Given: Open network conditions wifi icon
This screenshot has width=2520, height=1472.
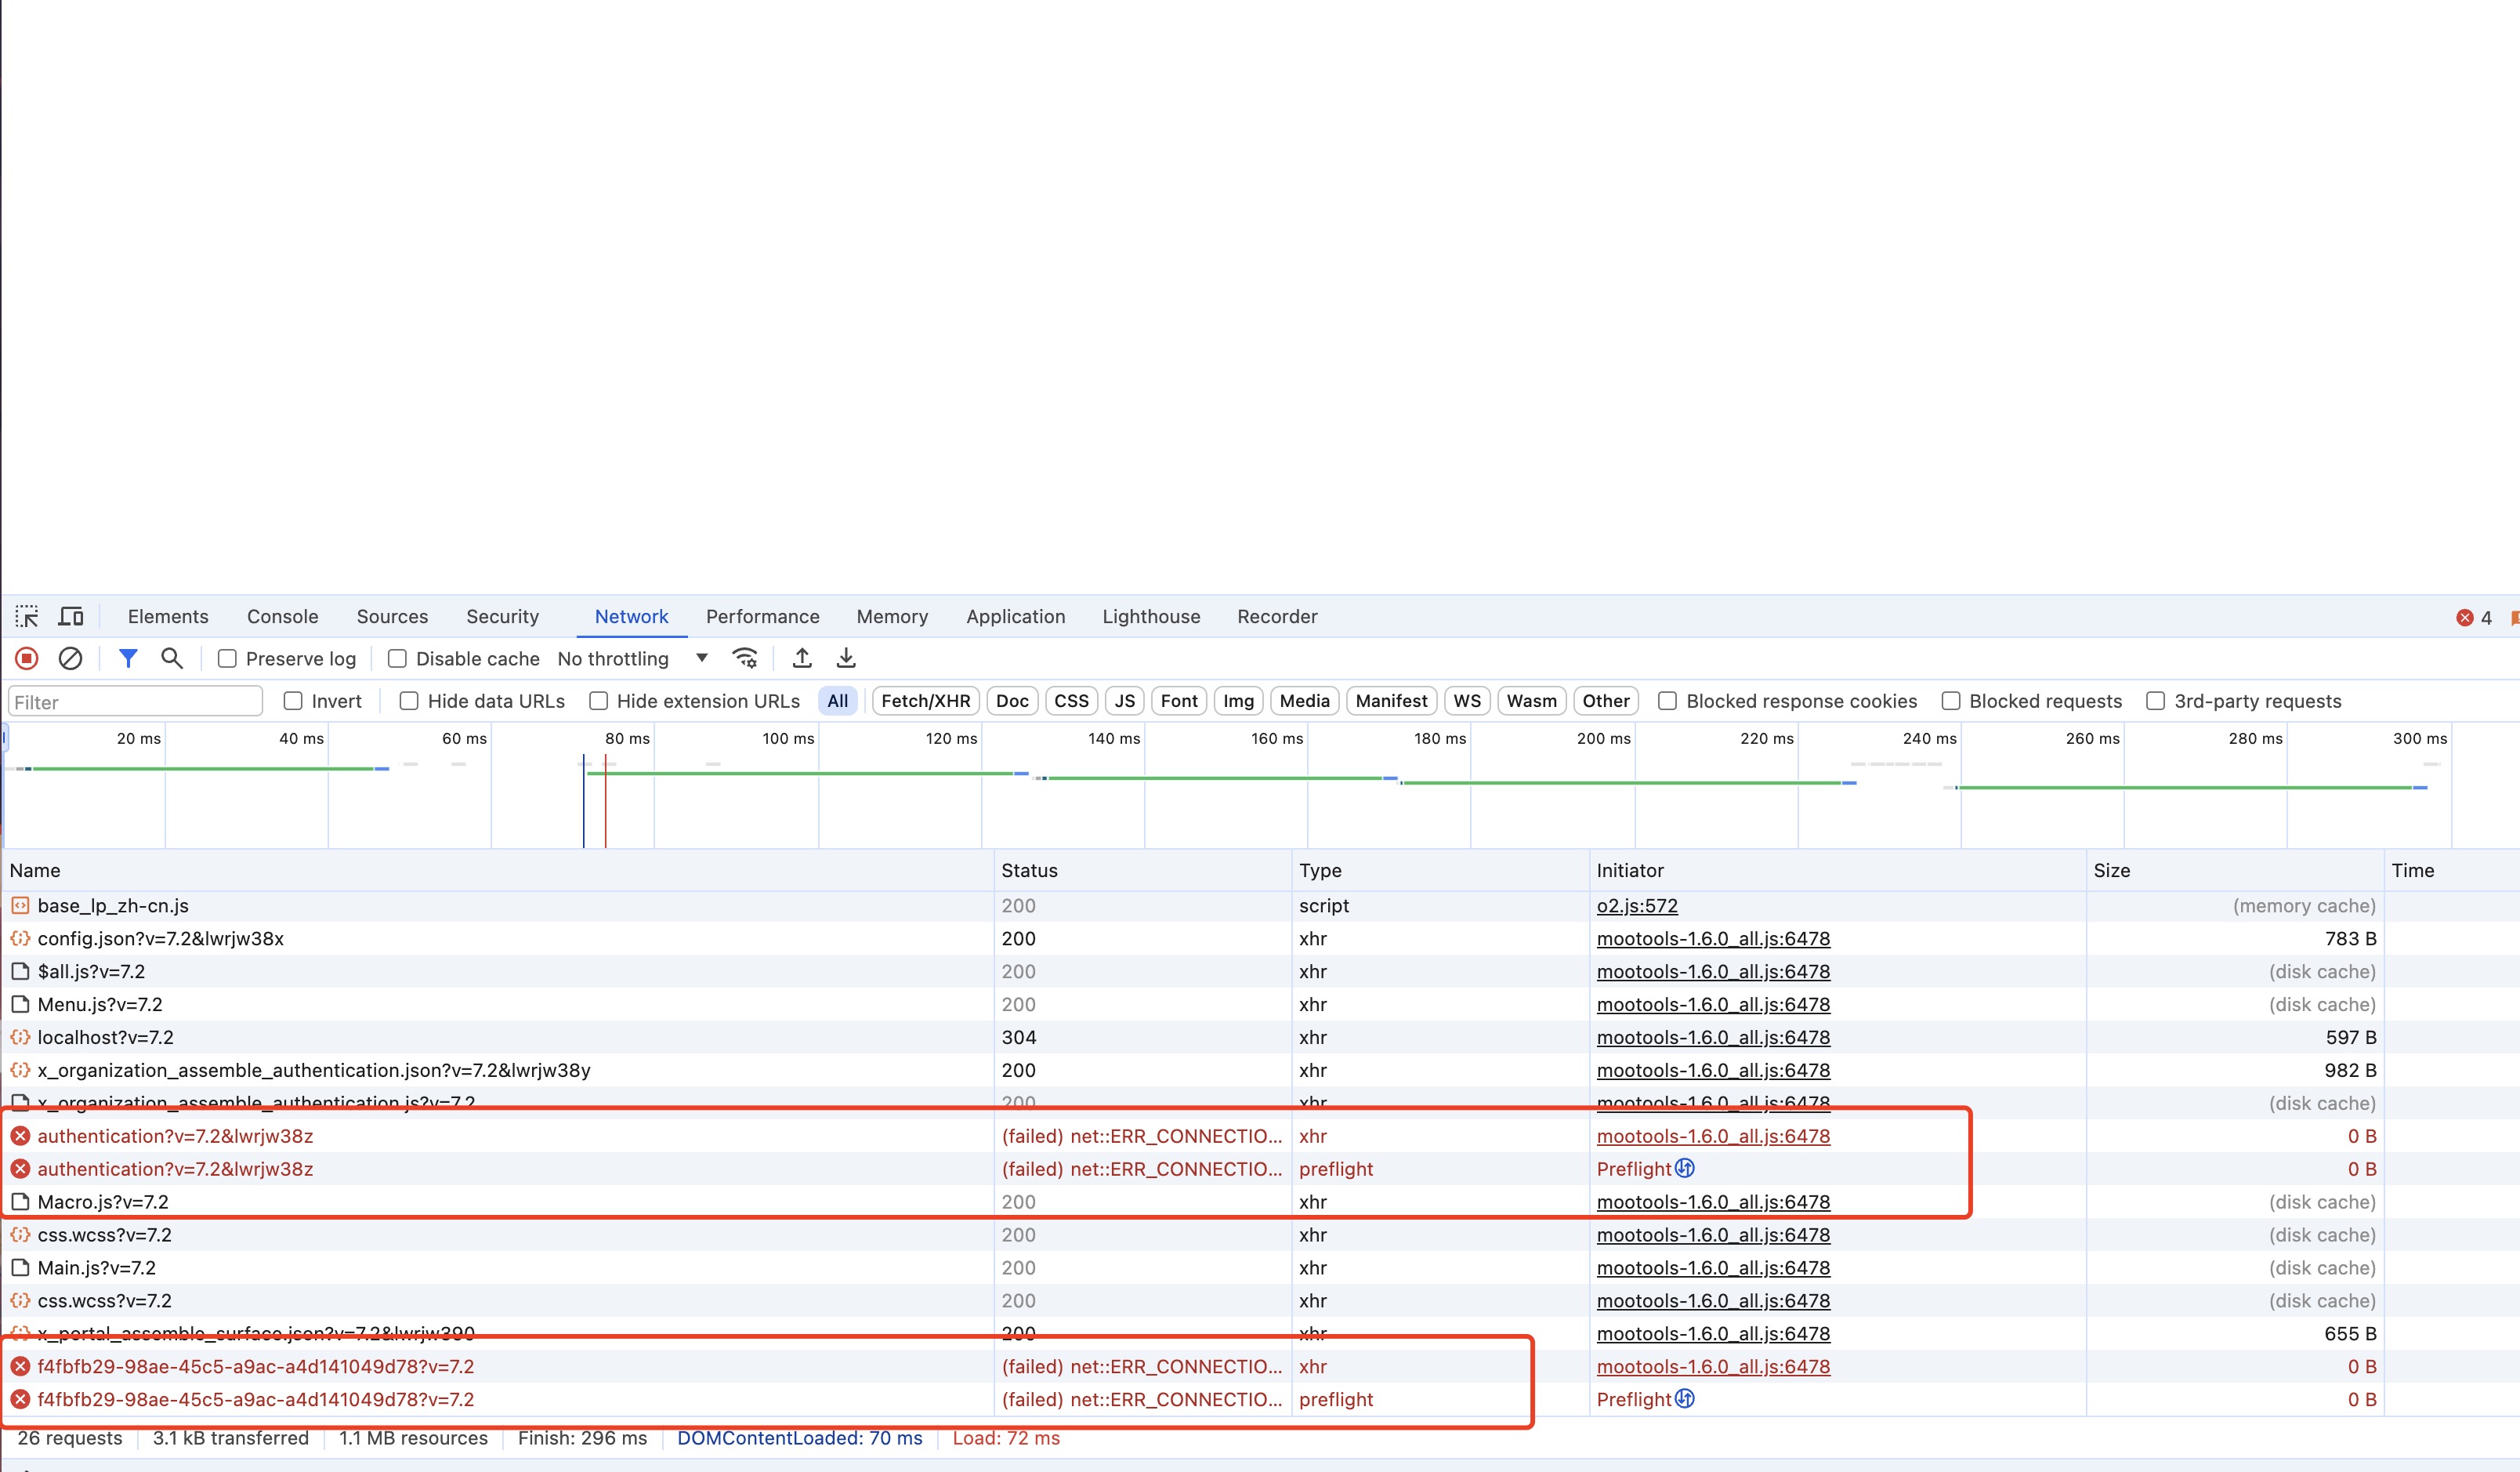Looking at the screenshot, I should click(745, 658).
